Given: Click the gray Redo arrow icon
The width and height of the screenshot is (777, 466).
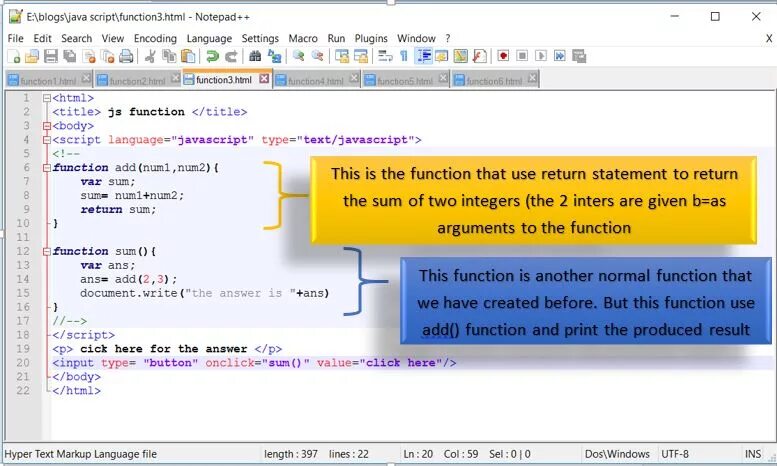Looking at the screenshot, I should click(x=231, y=57).
